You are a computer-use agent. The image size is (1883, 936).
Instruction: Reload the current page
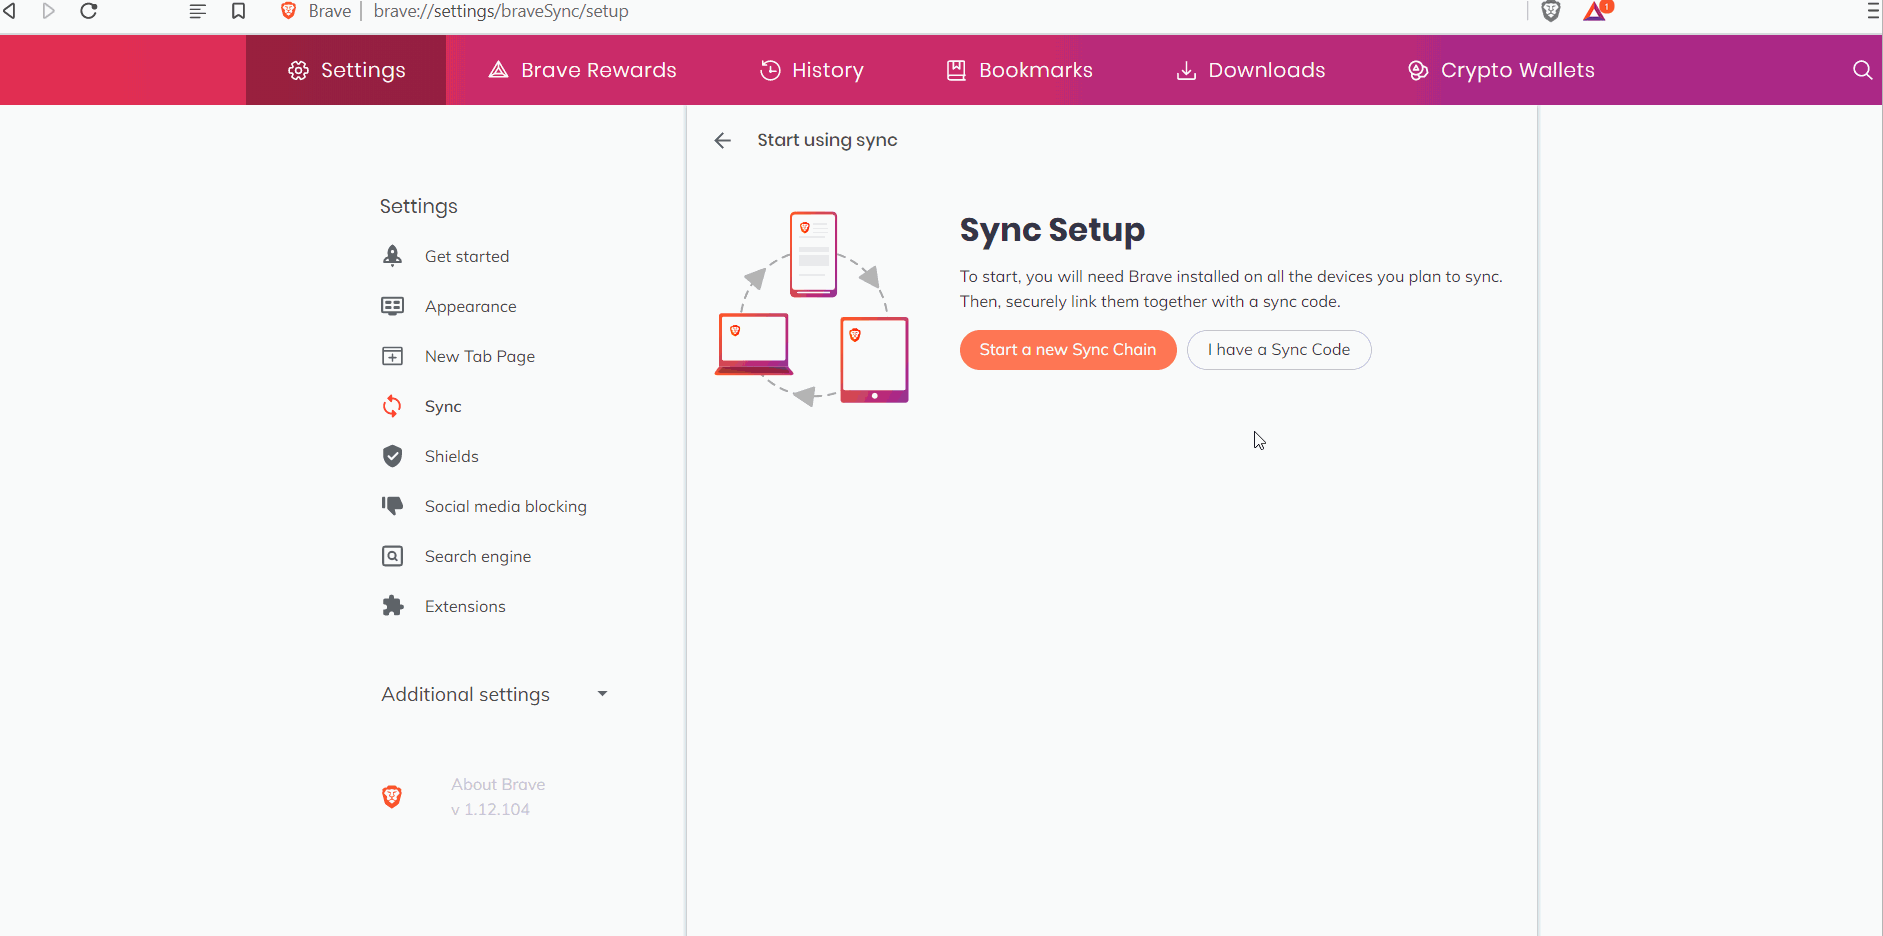(89, 11)
